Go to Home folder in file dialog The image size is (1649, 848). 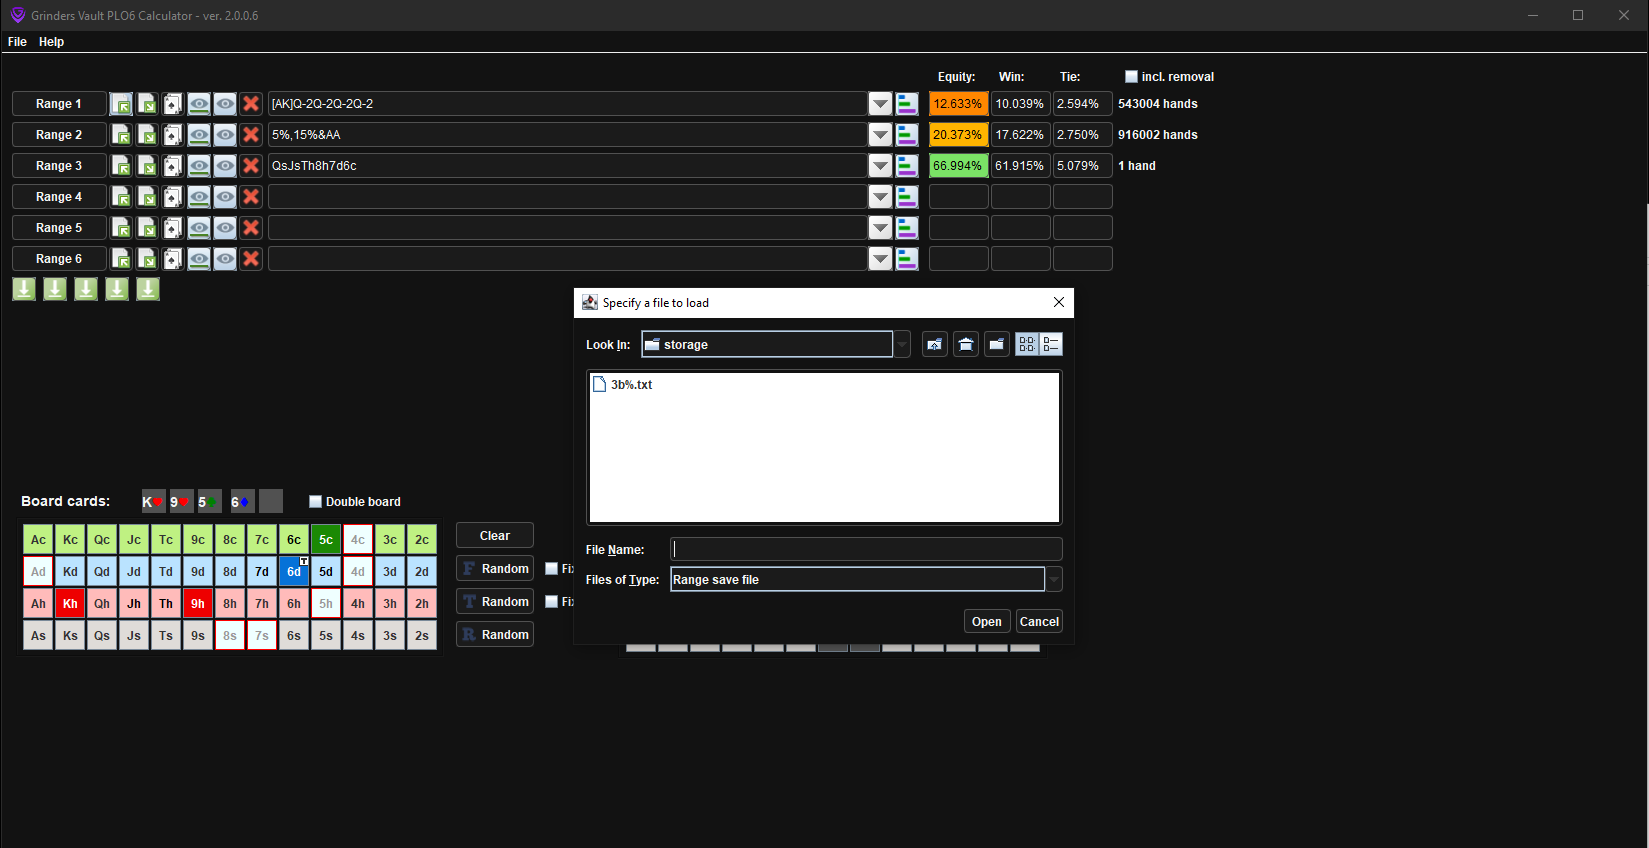(x=965, y=344)
